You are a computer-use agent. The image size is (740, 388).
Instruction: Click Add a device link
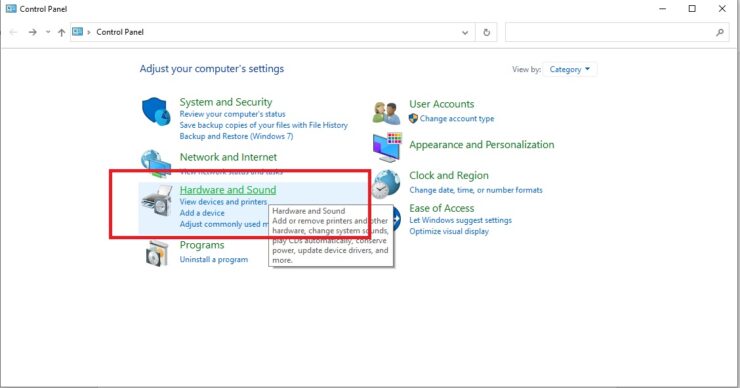coord(202,213)
